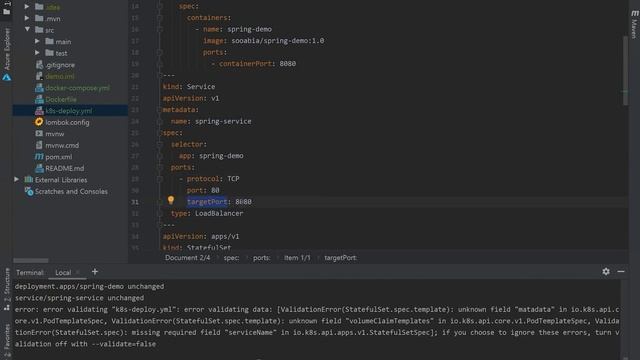Click the .idea folder icon
The height and width of the screenshot is (360, 640).
(39, 7)
